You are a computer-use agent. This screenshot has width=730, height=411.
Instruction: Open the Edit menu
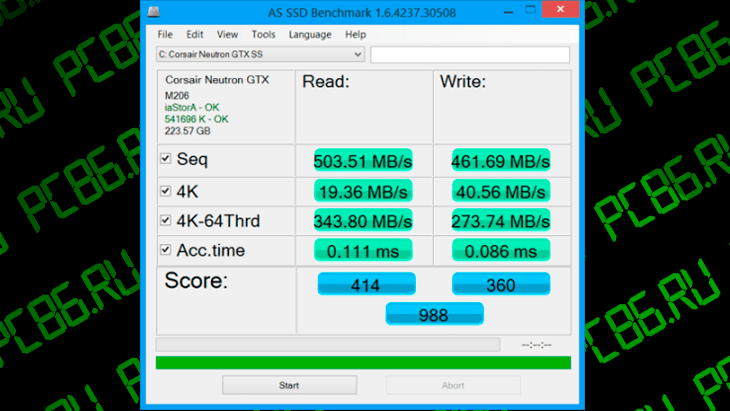[195, 34]
